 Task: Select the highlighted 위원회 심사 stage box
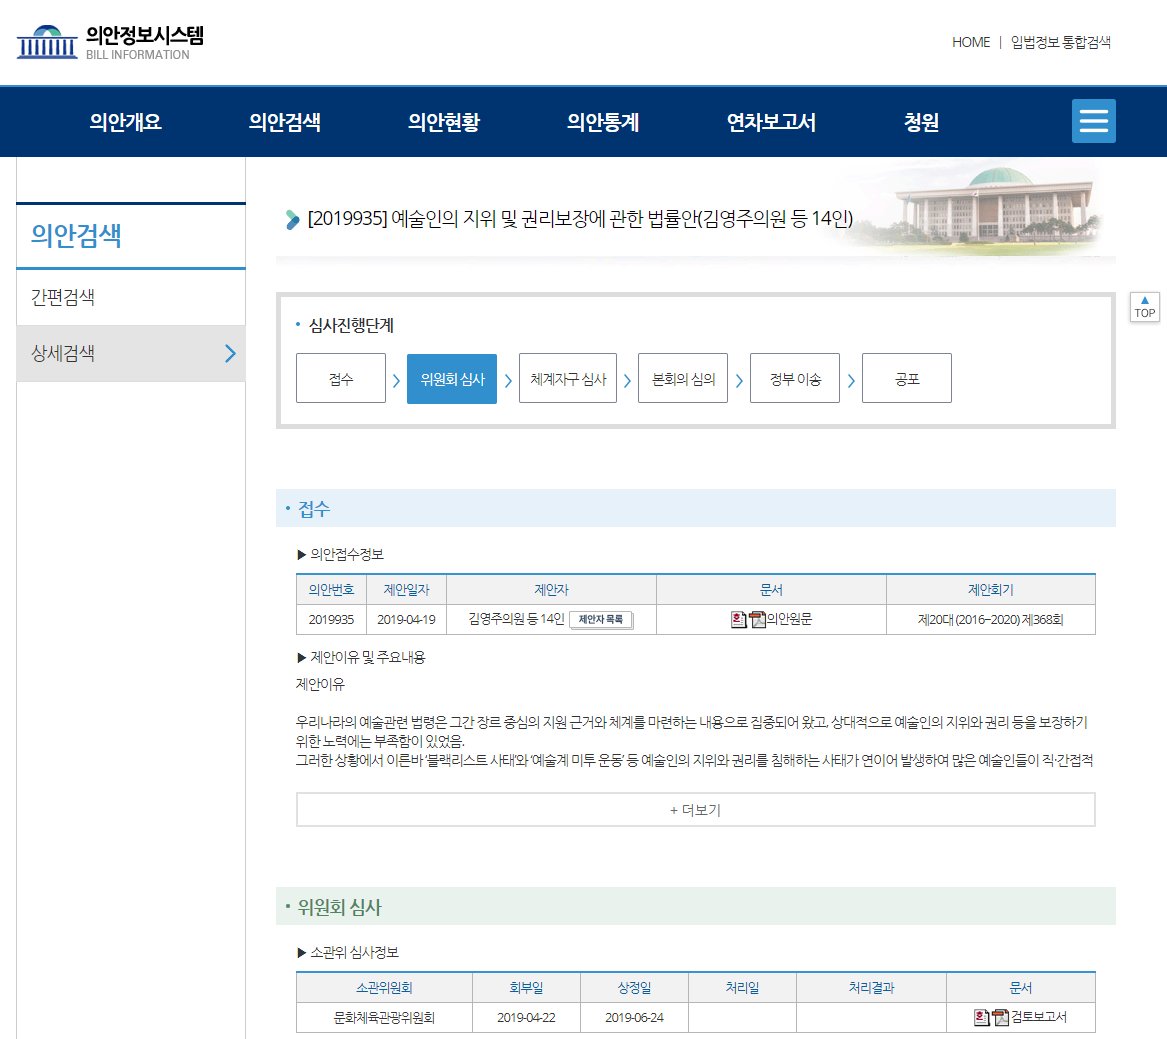452,378
